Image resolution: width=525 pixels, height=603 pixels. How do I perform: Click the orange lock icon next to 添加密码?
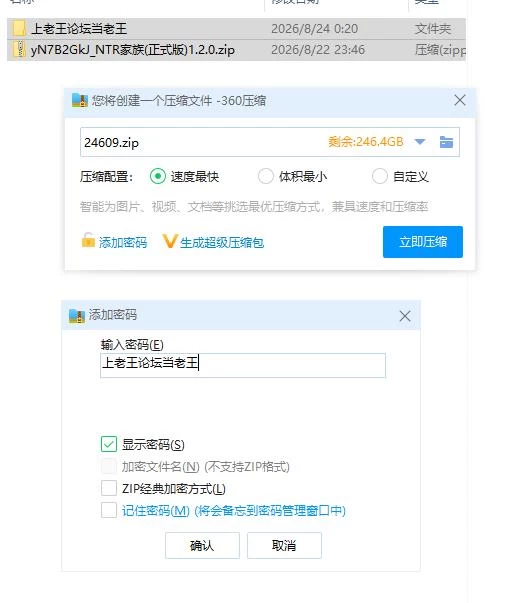tap(88, 240)
